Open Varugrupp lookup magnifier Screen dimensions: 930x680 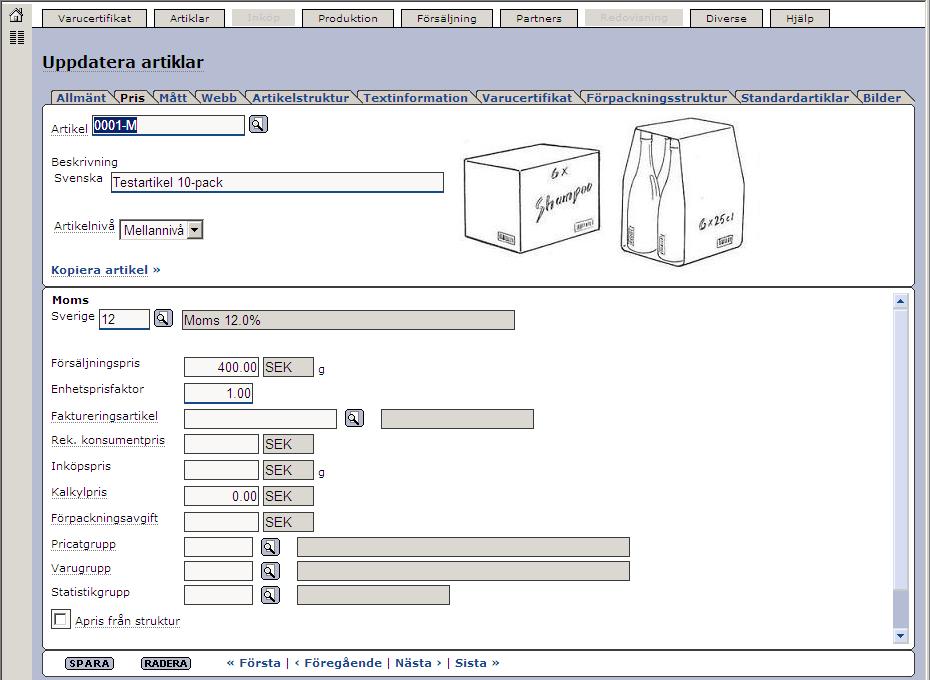pyautogui.click(x=270, y=571)
